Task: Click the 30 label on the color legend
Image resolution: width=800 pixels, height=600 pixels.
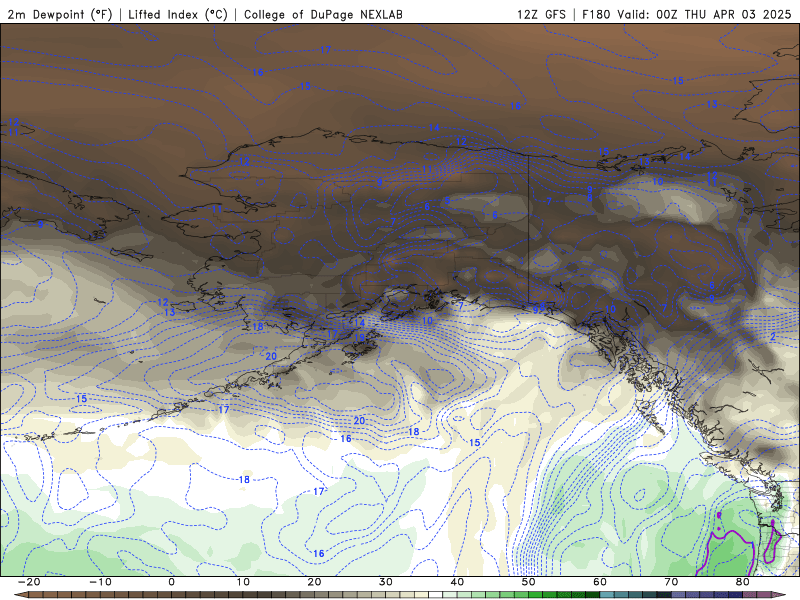Action: click(x=386, y=582)
